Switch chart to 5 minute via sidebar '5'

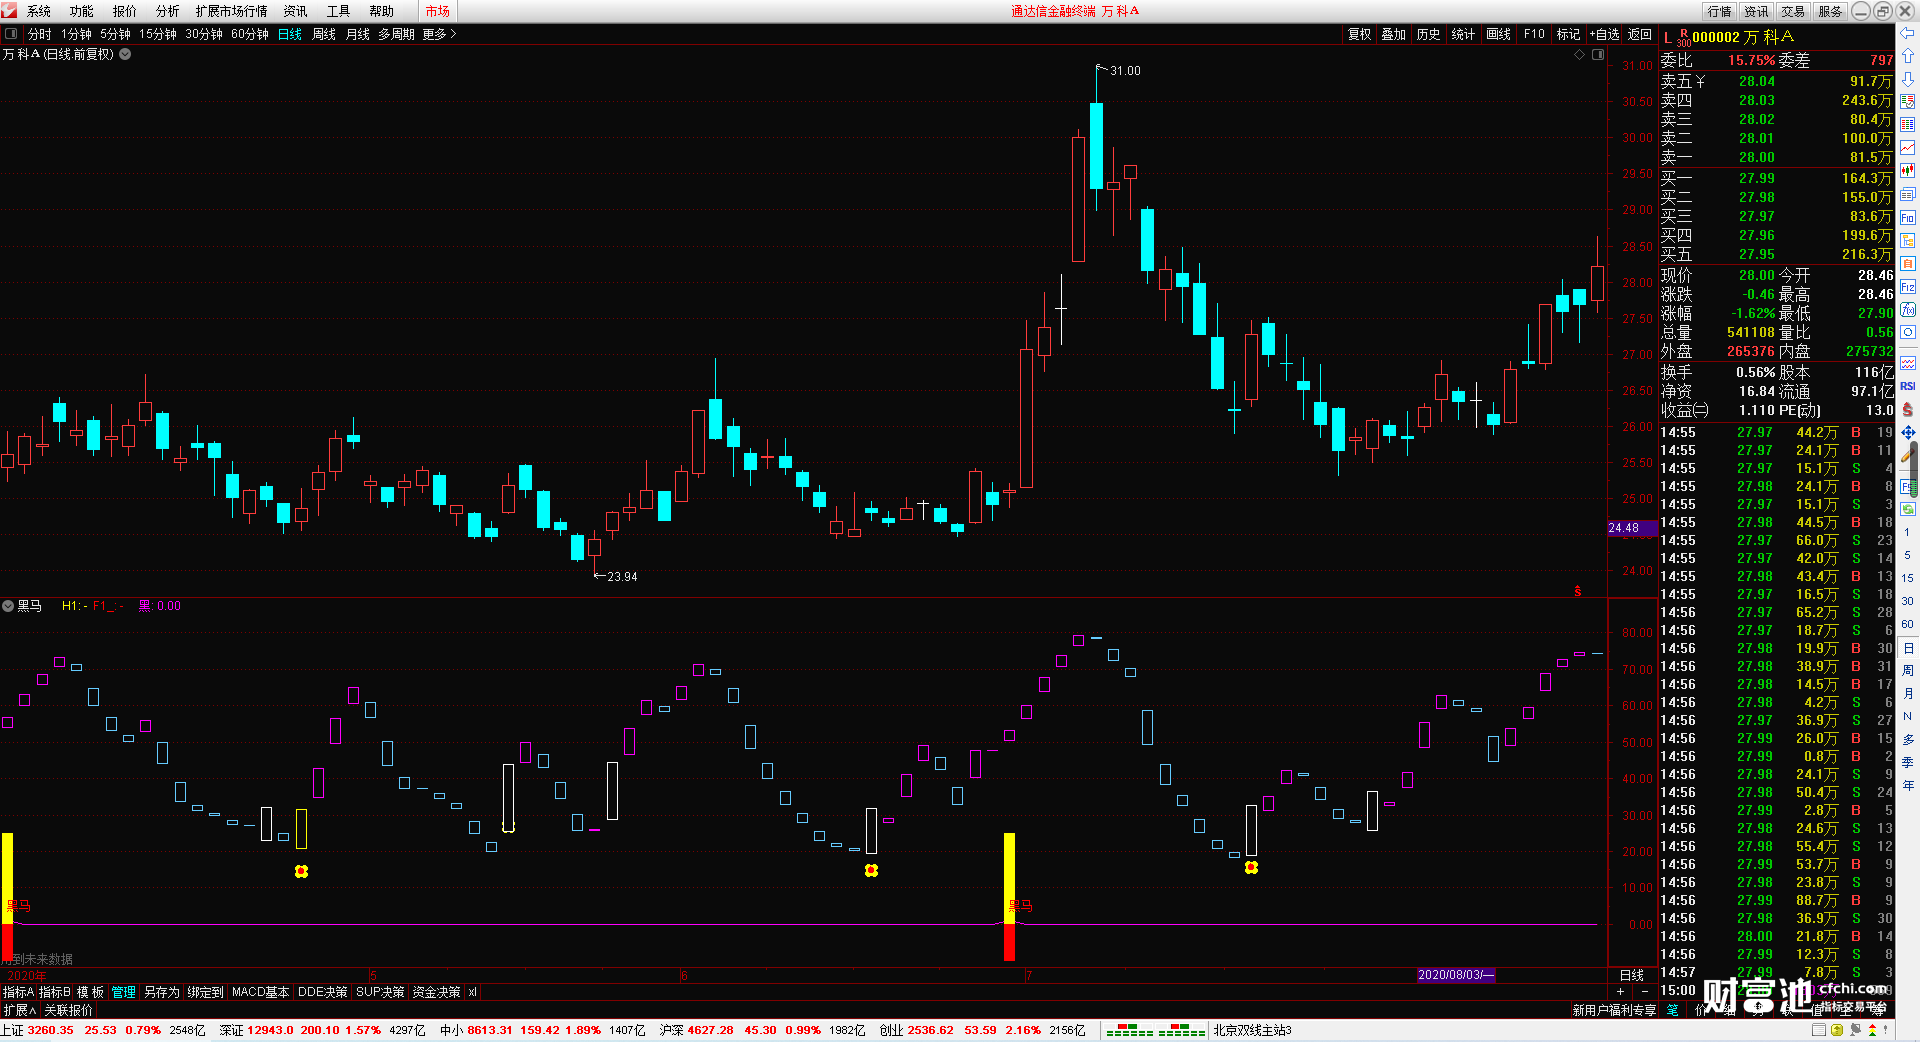click(1908, 555)
